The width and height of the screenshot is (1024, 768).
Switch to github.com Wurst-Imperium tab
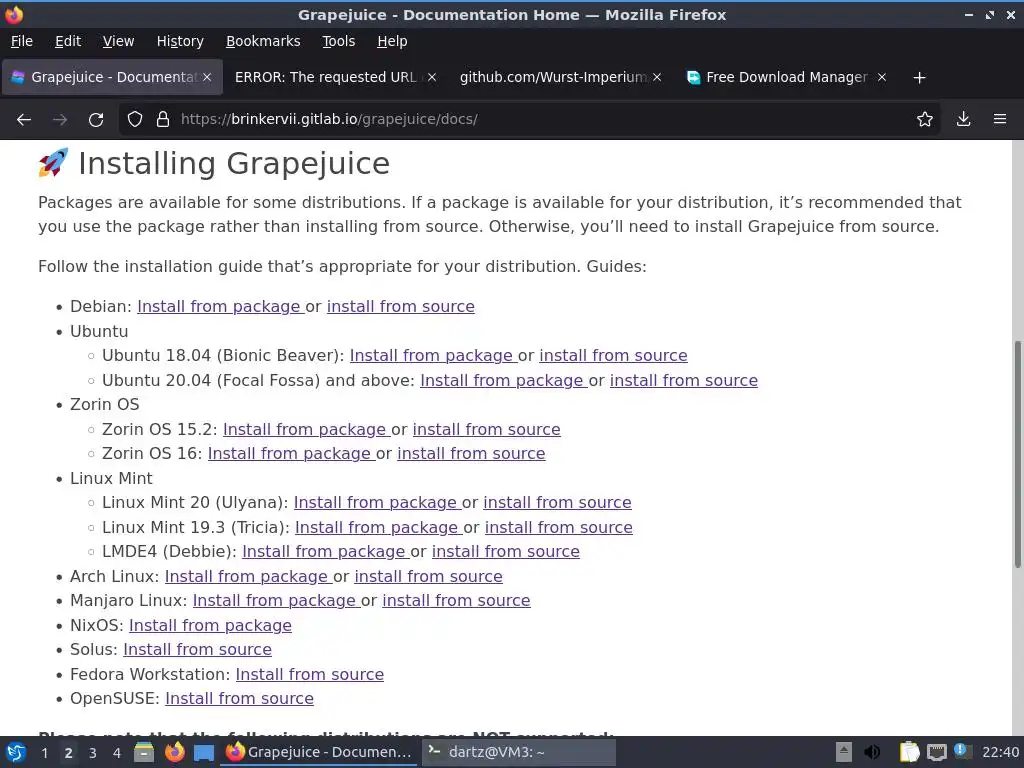[x=553, y=77]
